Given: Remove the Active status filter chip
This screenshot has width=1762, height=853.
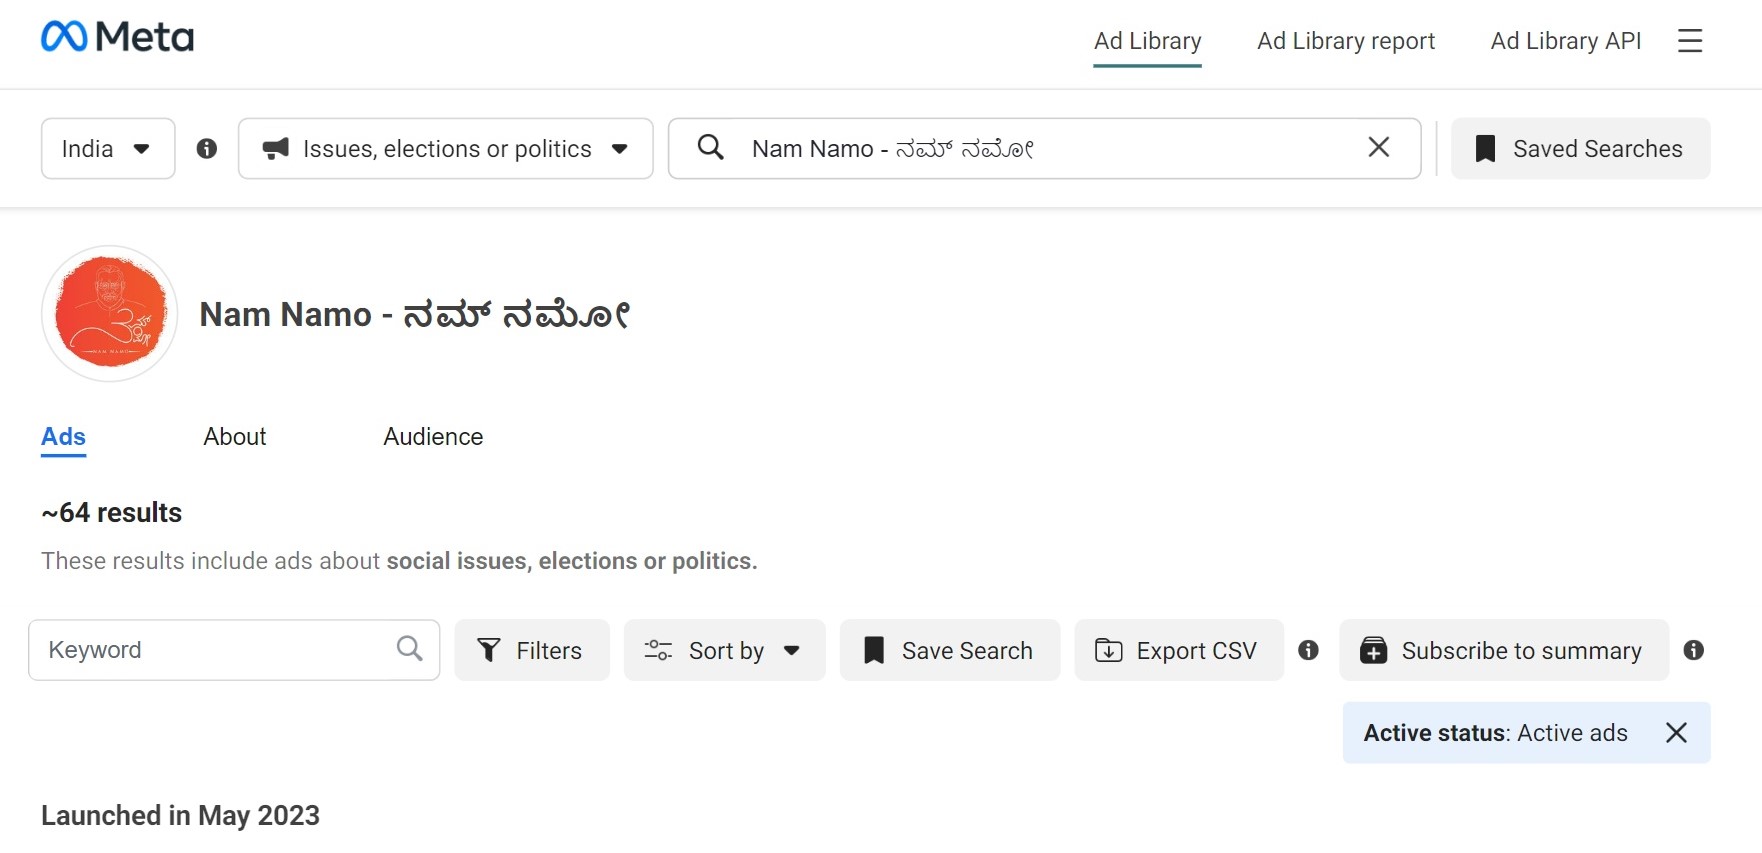Looking at the screenshot, I should pos(1677,733).
